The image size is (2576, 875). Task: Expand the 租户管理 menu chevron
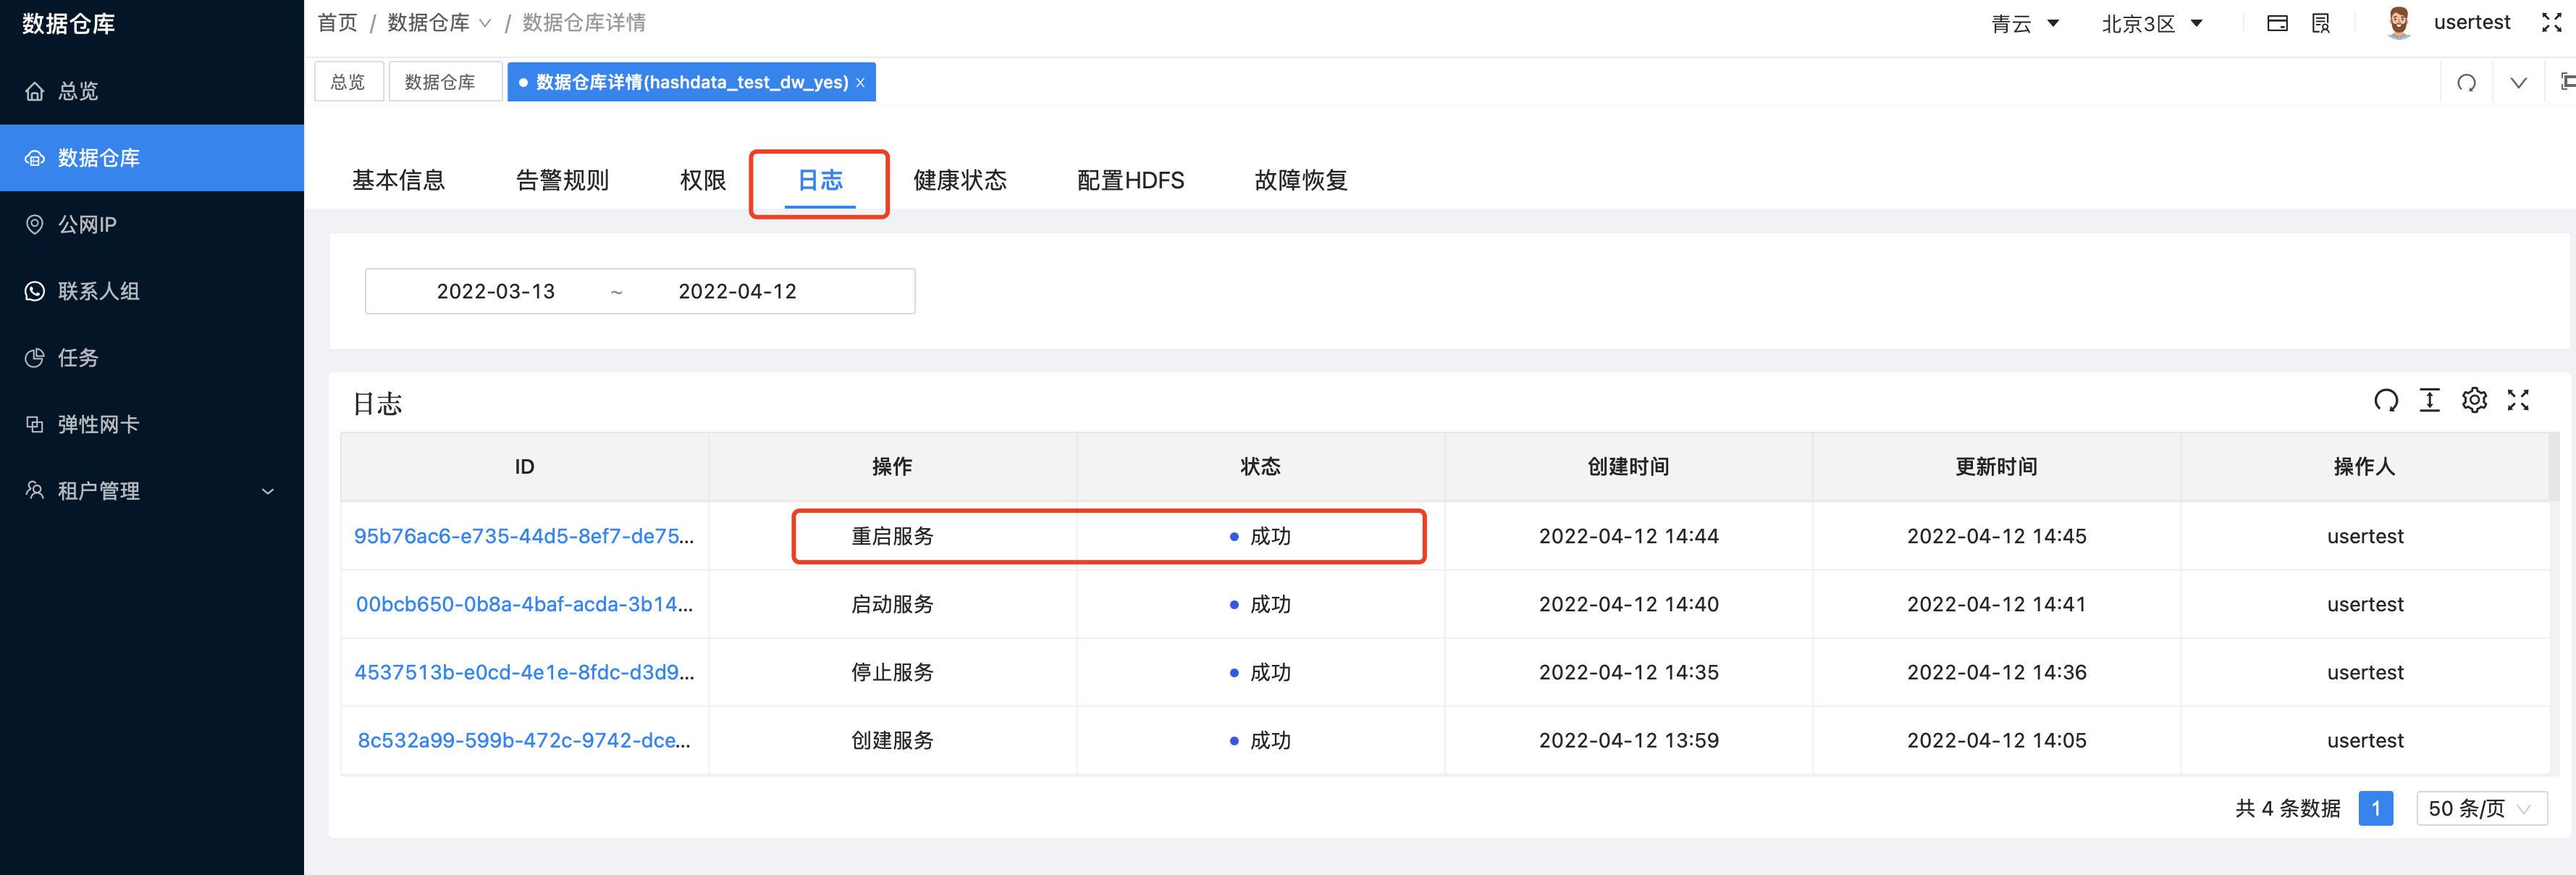click(267, 491)
